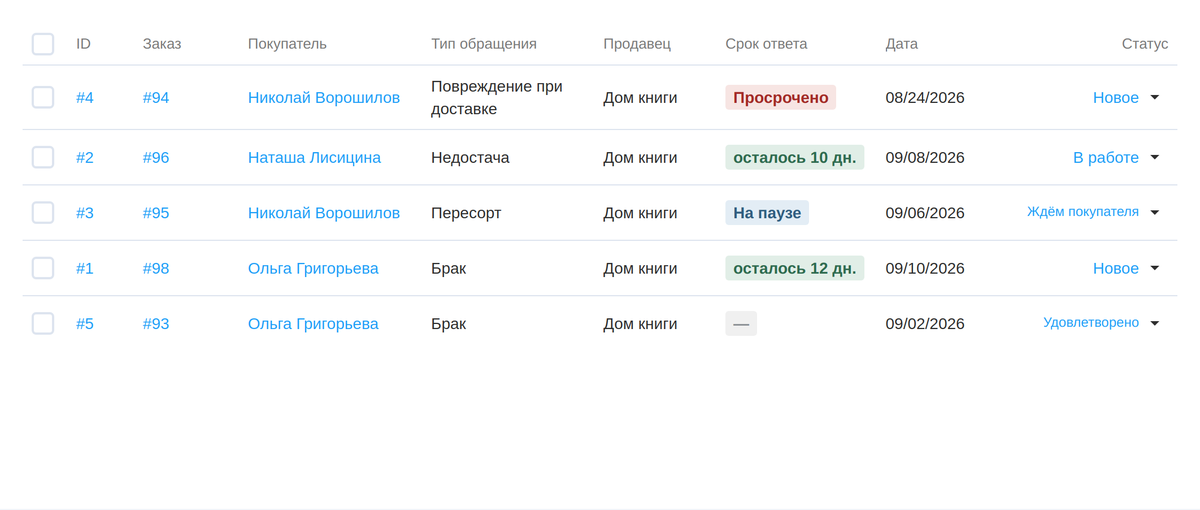Open buyer Ольга Григорьева for order #98
1200x510 pixels.
[313, 268]
